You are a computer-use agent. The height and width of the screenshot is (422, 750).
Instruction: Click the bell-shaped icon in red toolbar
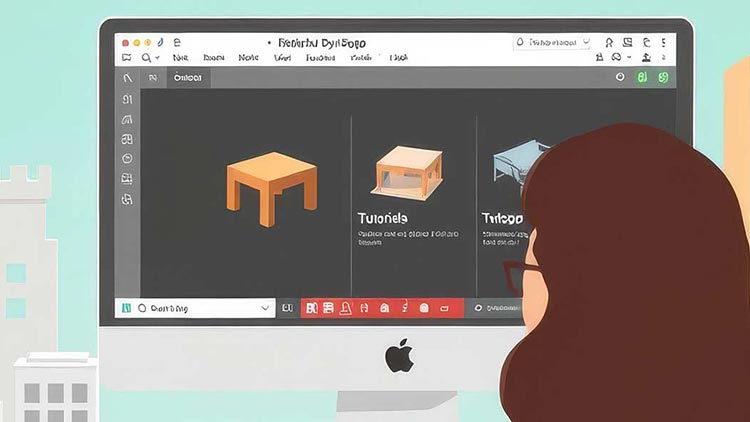click(x=345, y=308)
